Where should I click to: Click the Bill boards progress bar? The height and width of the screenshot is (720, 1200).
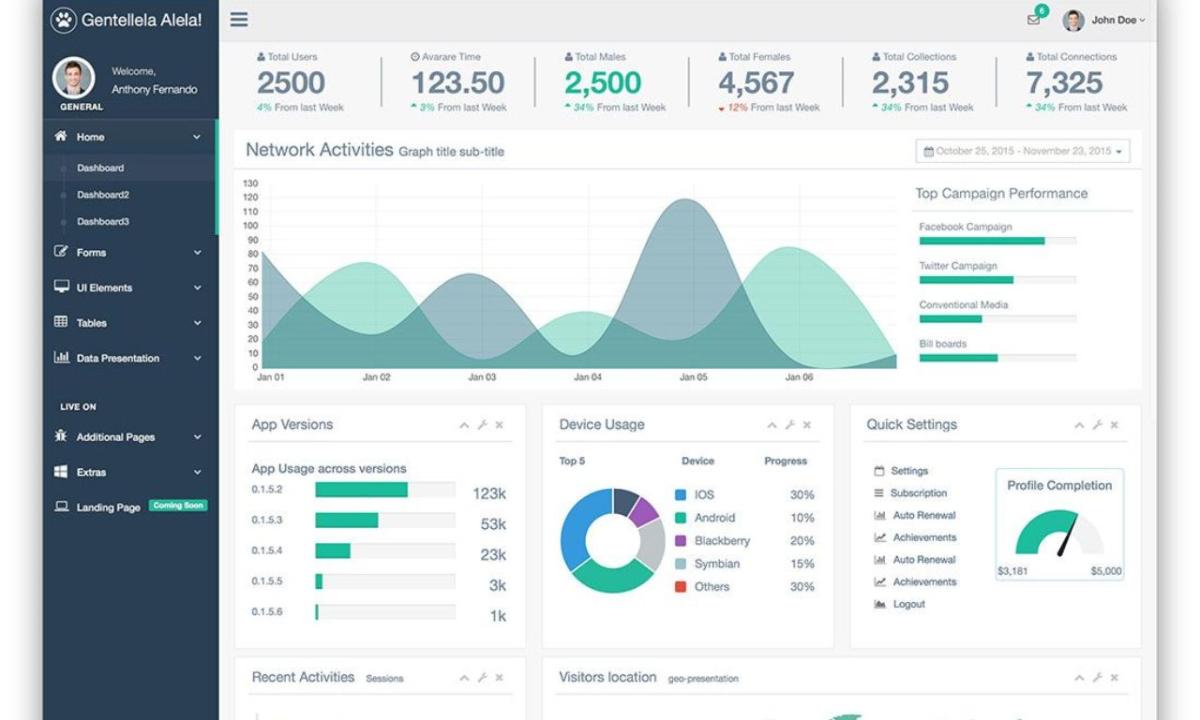pos(998,358)
